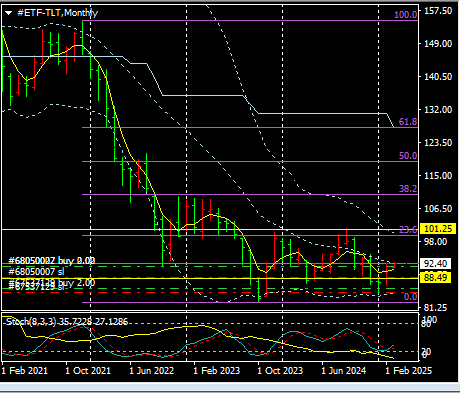Select the Fibonacci 61.8 level label

[x=408, y=122]
